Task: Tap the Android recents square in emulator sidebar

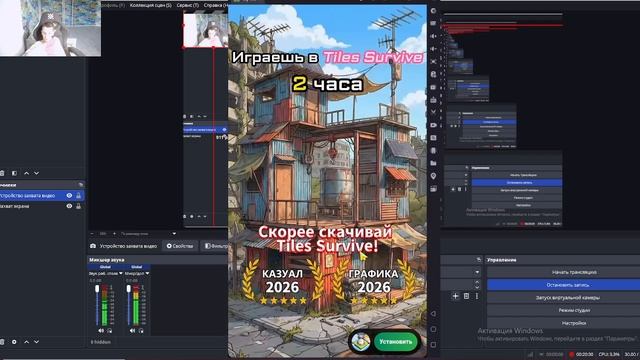Action: click(x=433, y=344)
